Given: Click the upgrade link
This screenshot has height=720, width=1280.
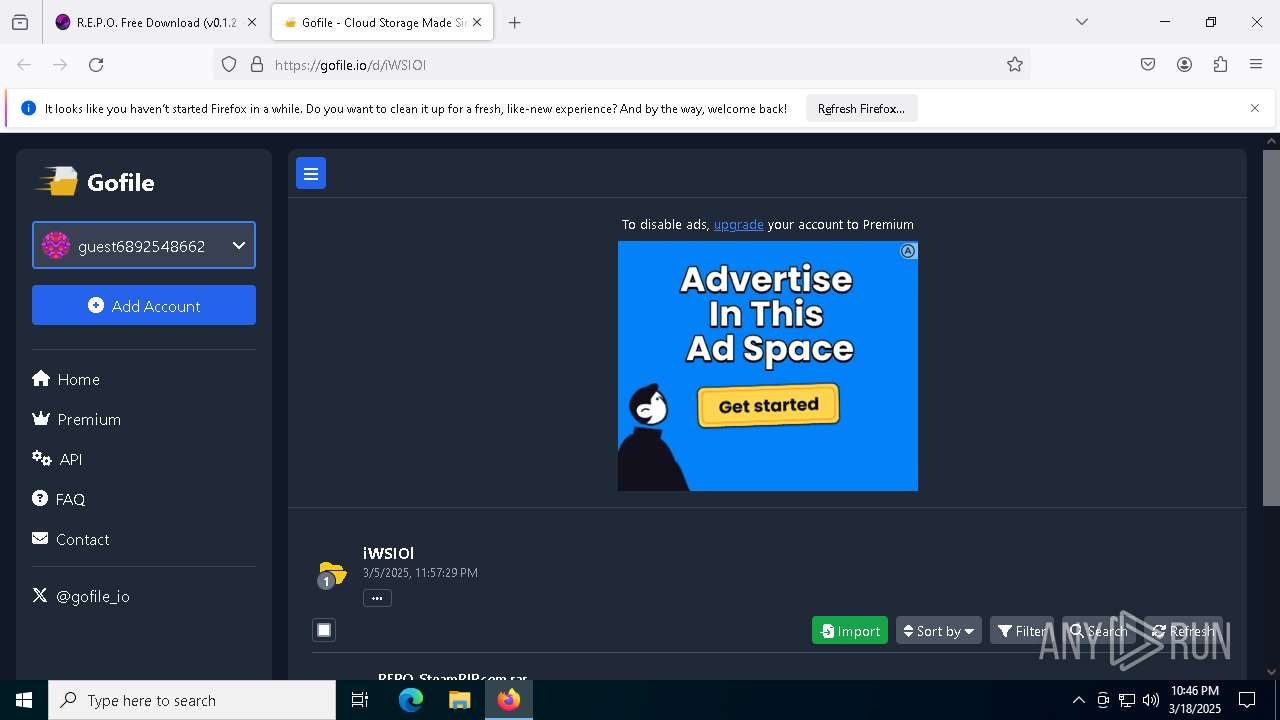Looking at the screenshot, I should click(738, 225).
